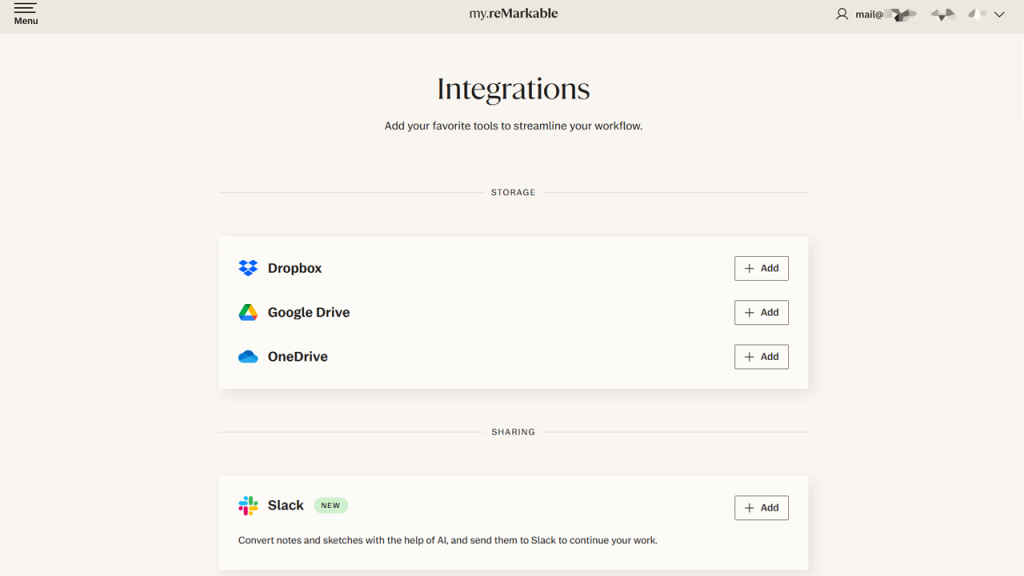Screen dimensions: 1024x576
Task: Click the Google Drive icon
Action: click(x=247, y=312)
